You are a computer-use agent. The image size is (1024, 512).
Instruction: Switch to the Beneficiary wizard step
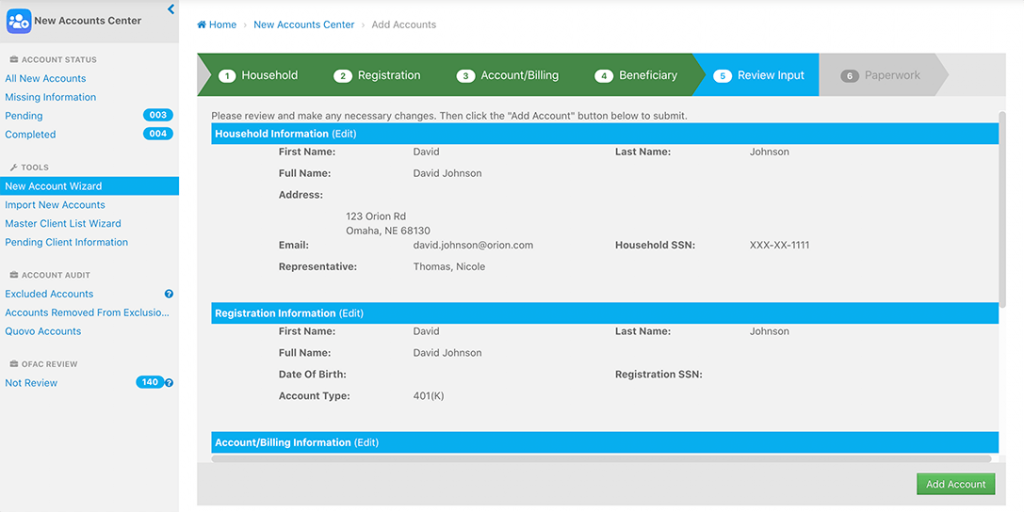(637, 75)
